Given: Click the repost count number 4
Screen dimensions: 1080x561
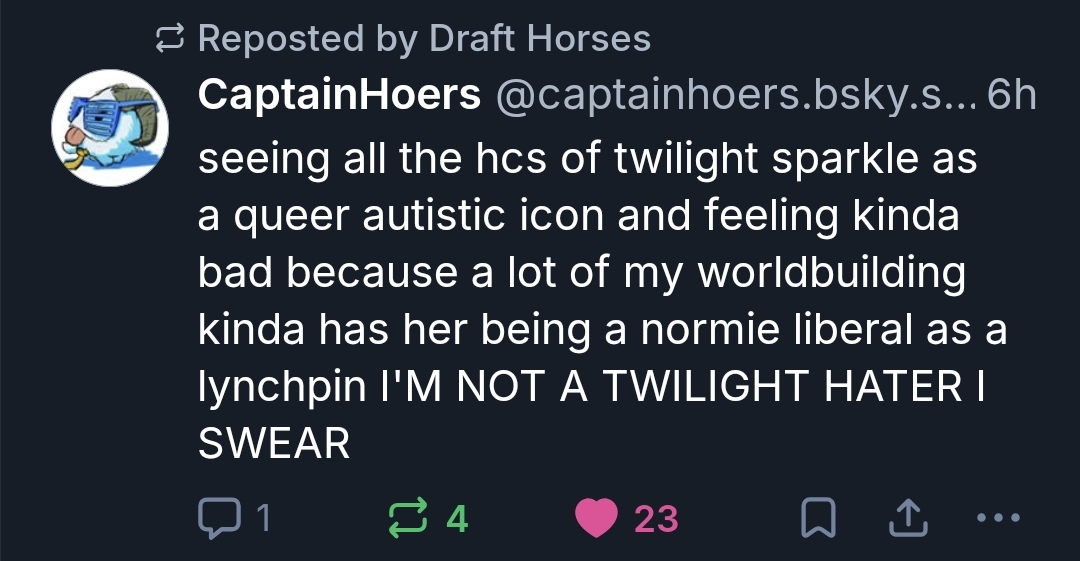Looking at the screenshot, I should tap(456, 517).
